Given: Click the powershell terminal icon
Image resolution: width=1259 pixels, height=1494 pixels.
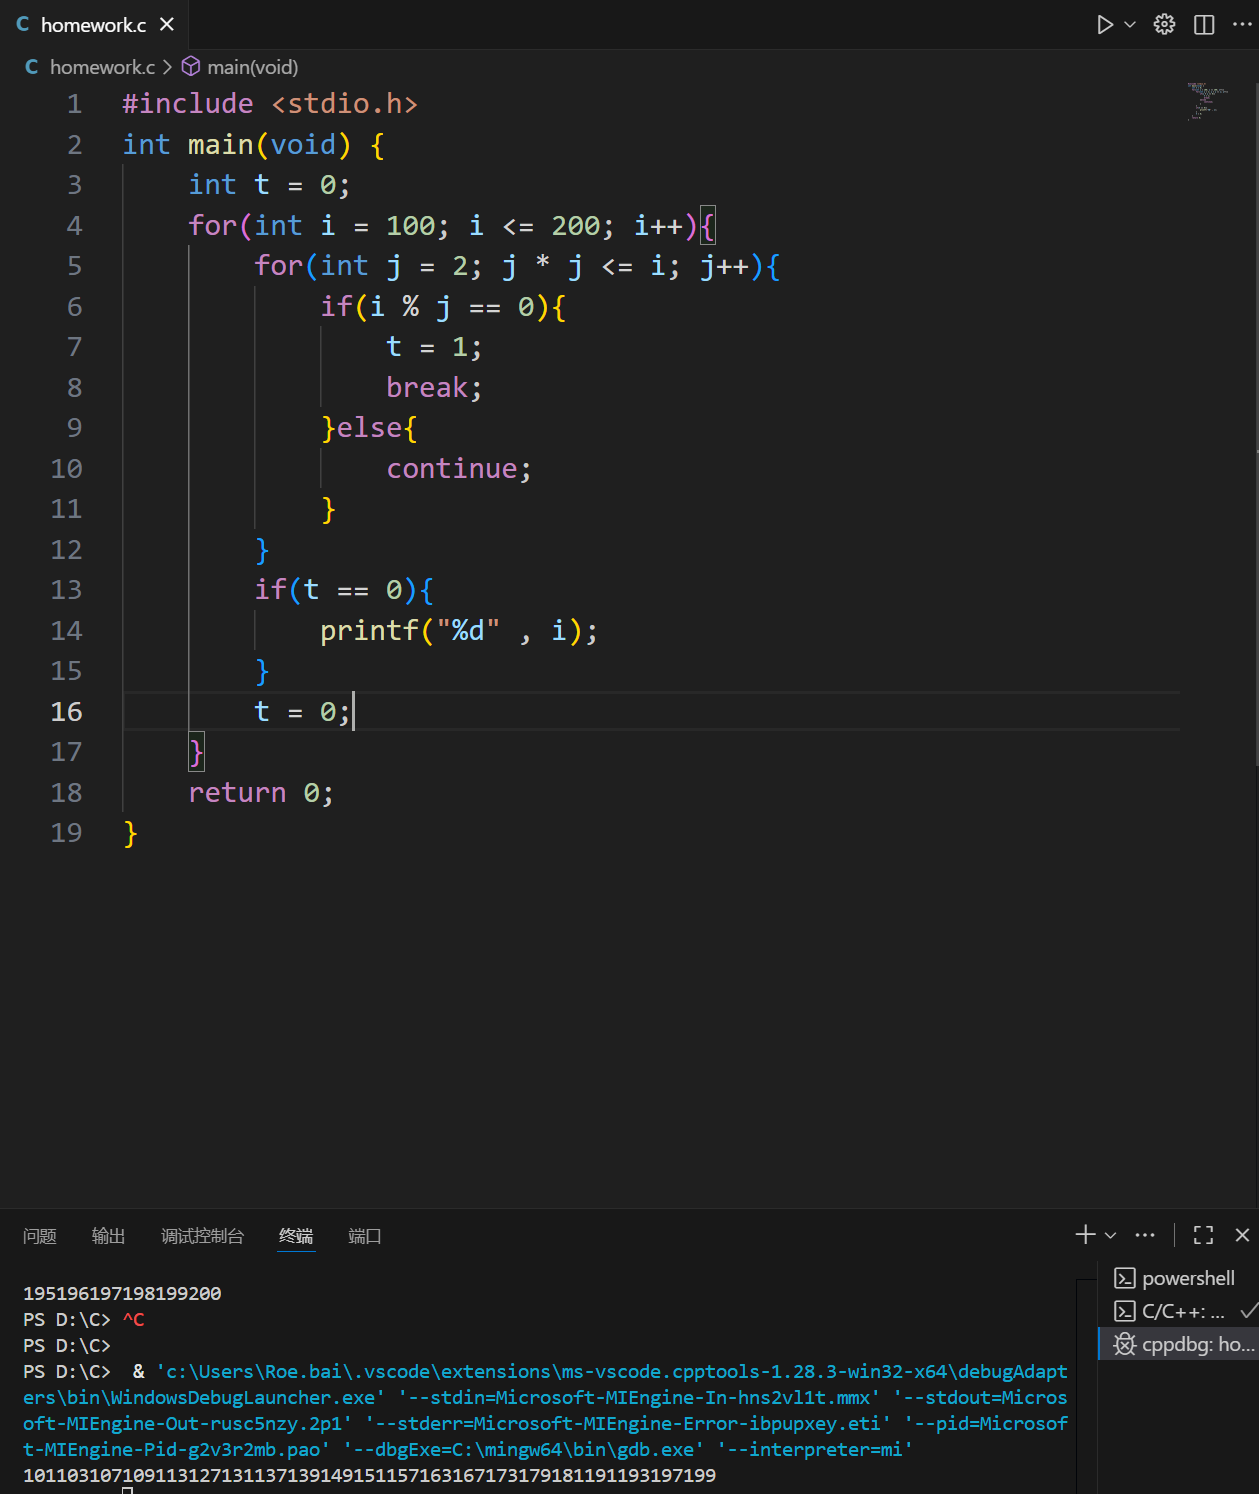Looking at the screenshot, I should (1124, 1278).
